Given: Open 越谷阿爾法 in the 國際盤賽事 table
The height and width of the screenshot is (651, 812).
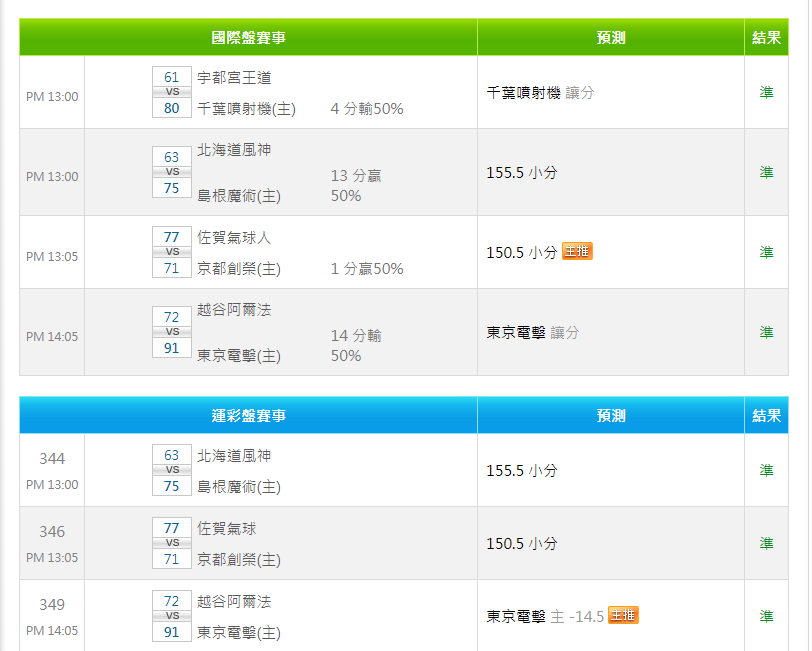Looking at the screenshot, I should [x=234, y=310].
